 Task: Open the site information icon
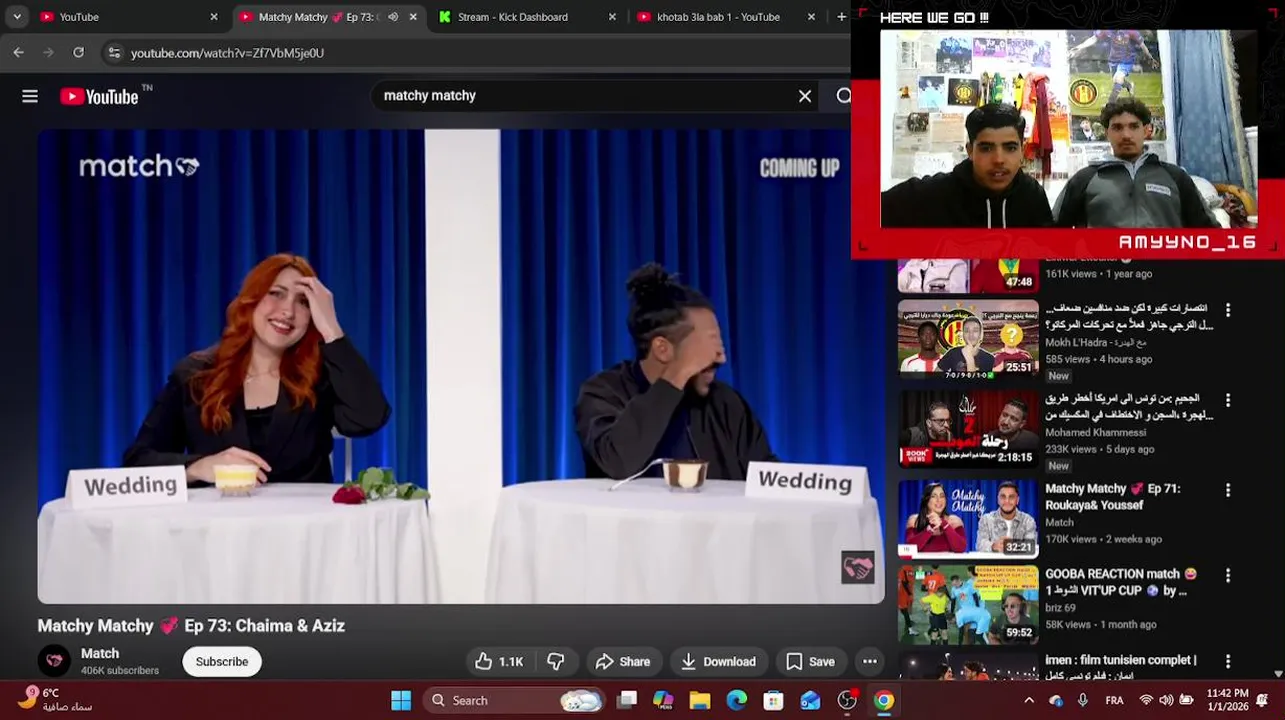click(114, 53)
